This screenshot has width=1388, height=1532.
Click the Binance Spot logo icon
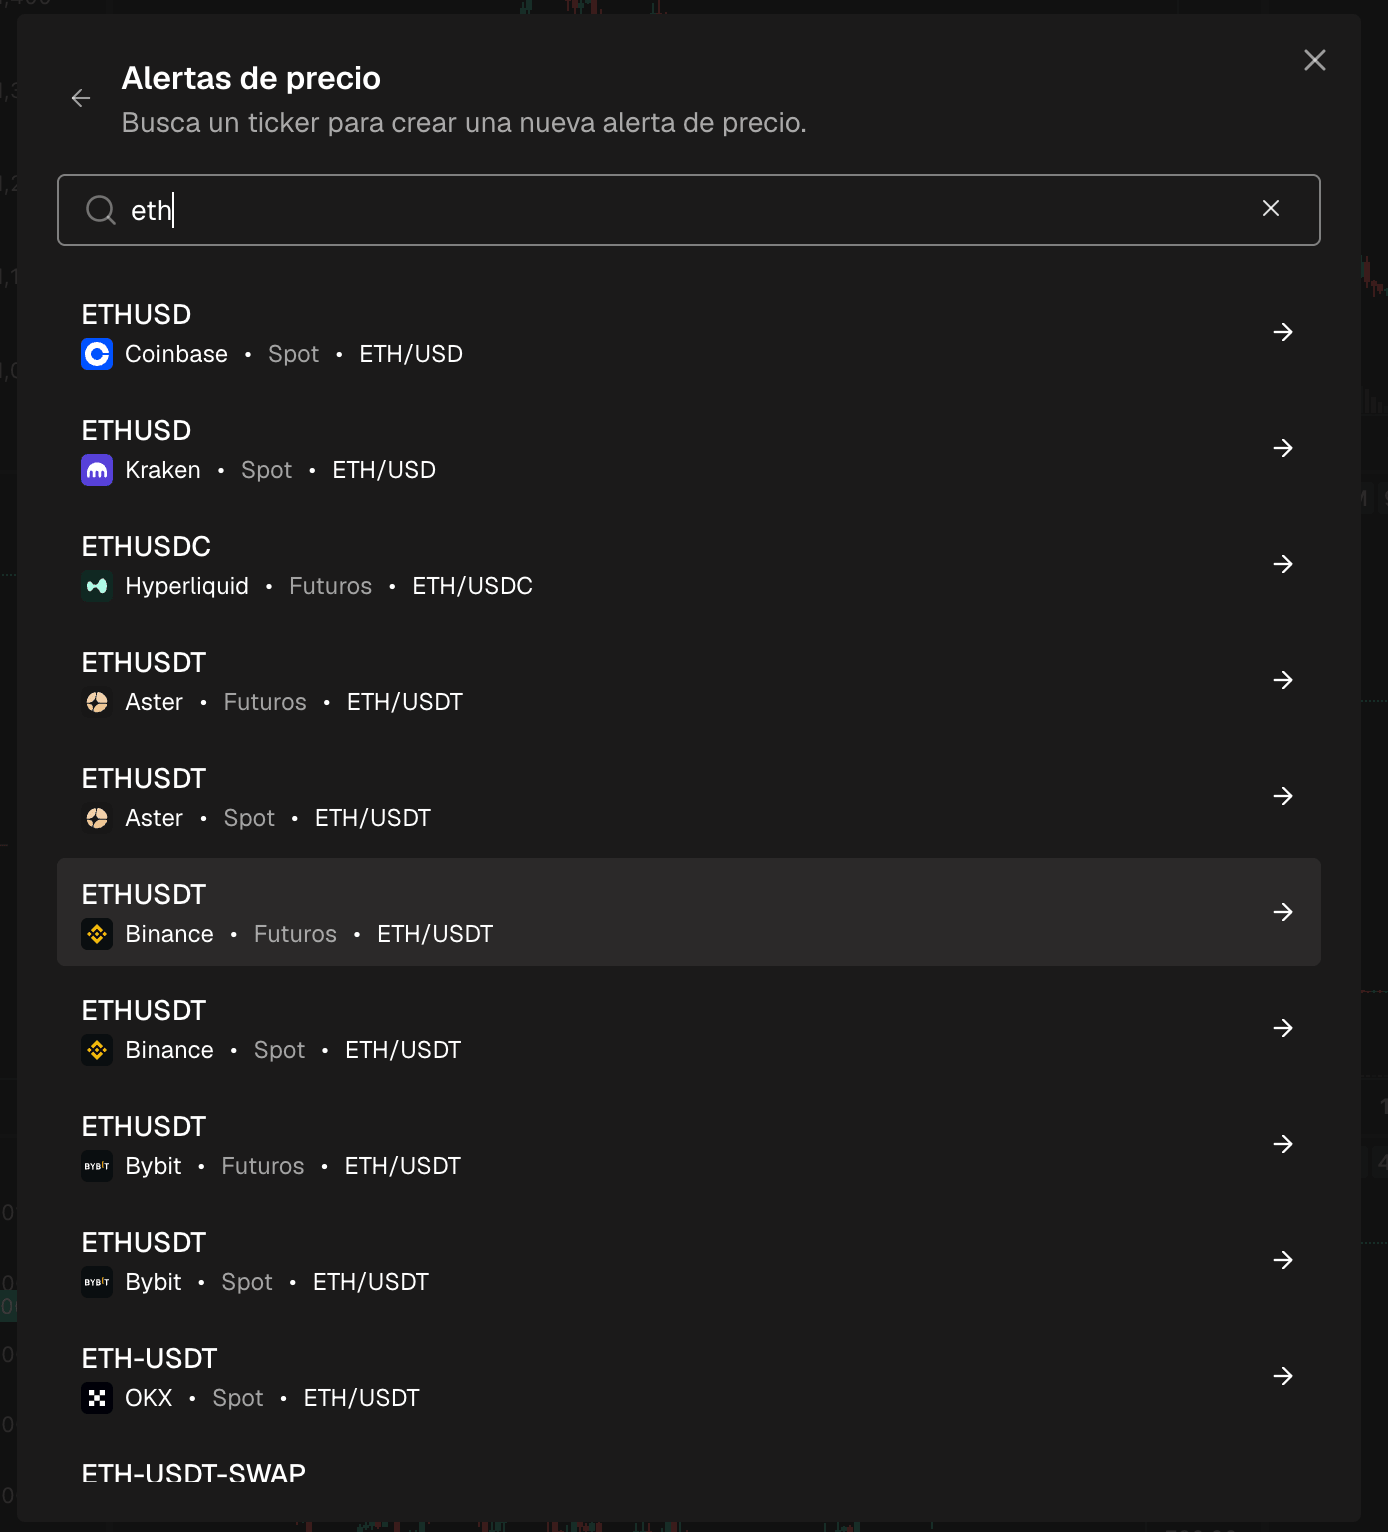click(97, 1050)
